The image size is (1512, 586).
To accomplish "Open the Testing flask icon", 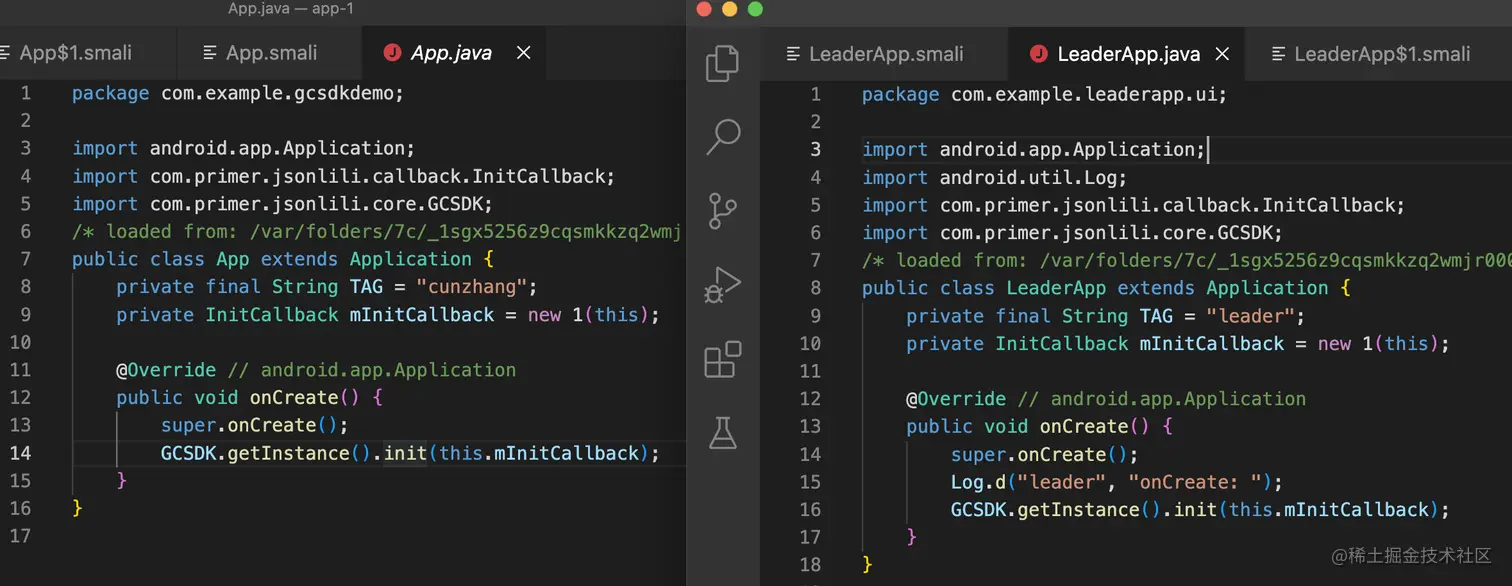I will pos(722,432).
